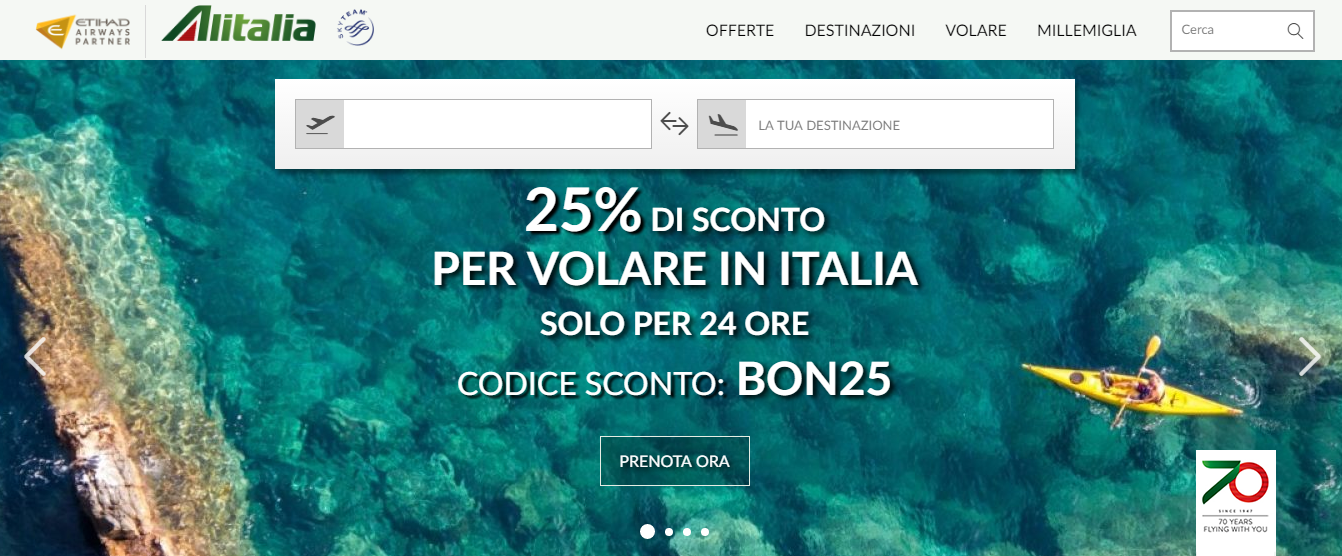Select the first carousel dot indicator

click(647, 532)
